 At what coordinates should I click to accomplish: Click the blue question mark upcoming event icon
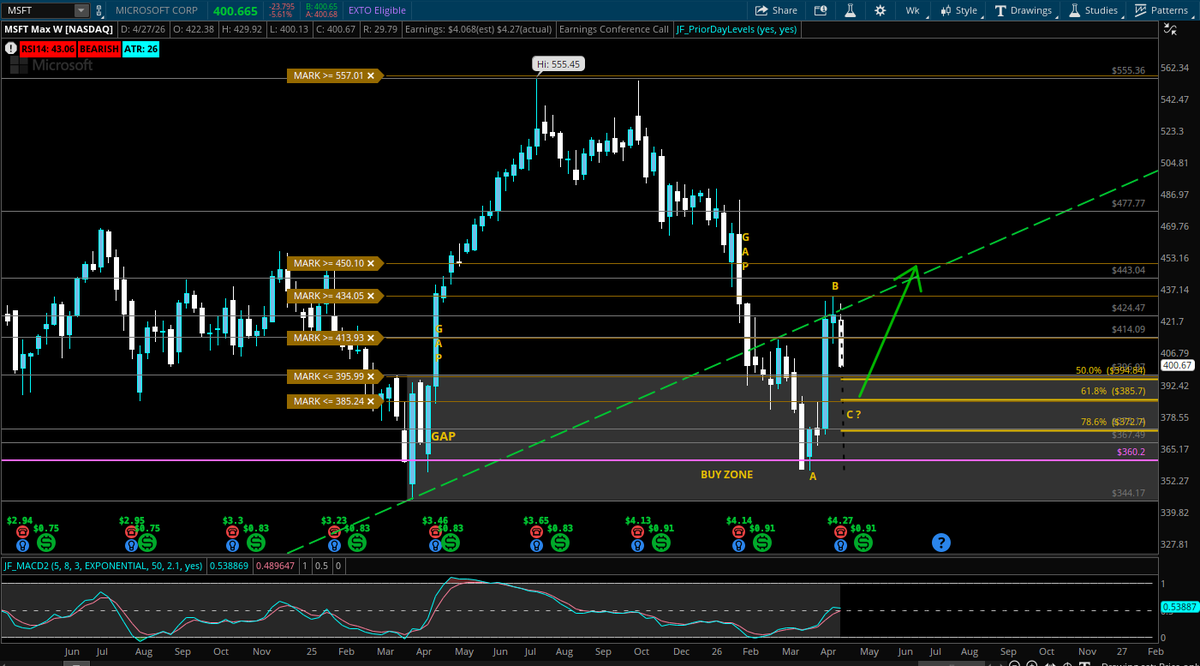point(941,542)
